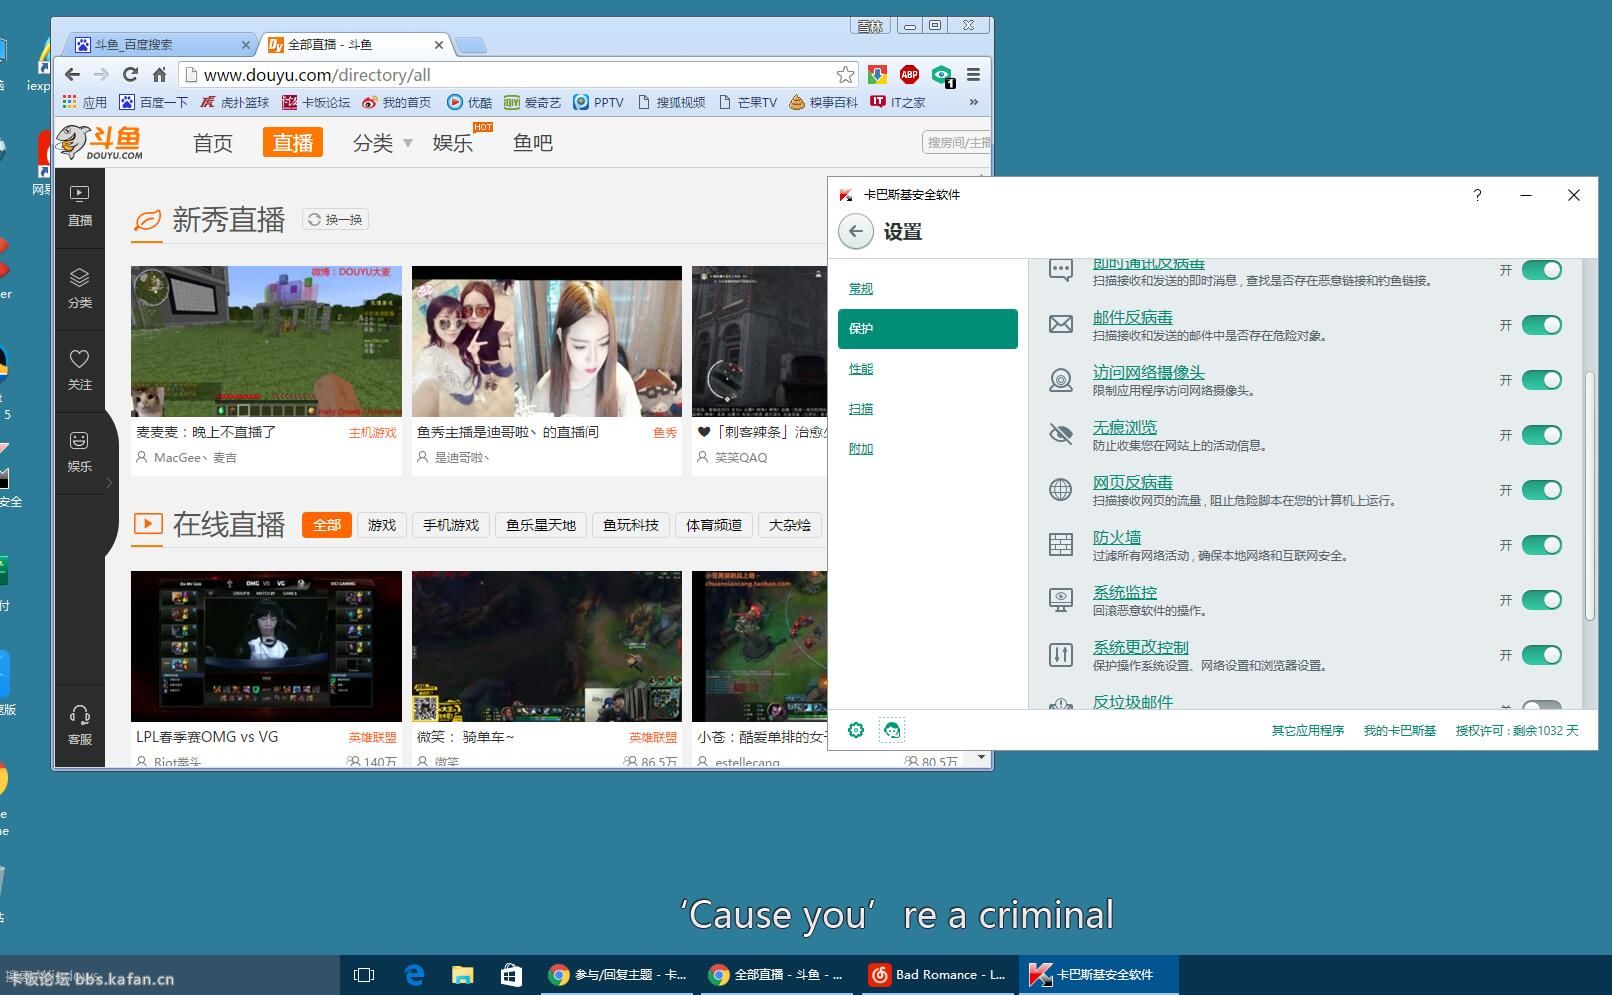This screenshot has width=1612, height=995.
Task: Toggle system watcher (系统监控) switch
Action: pos(1541,600)
